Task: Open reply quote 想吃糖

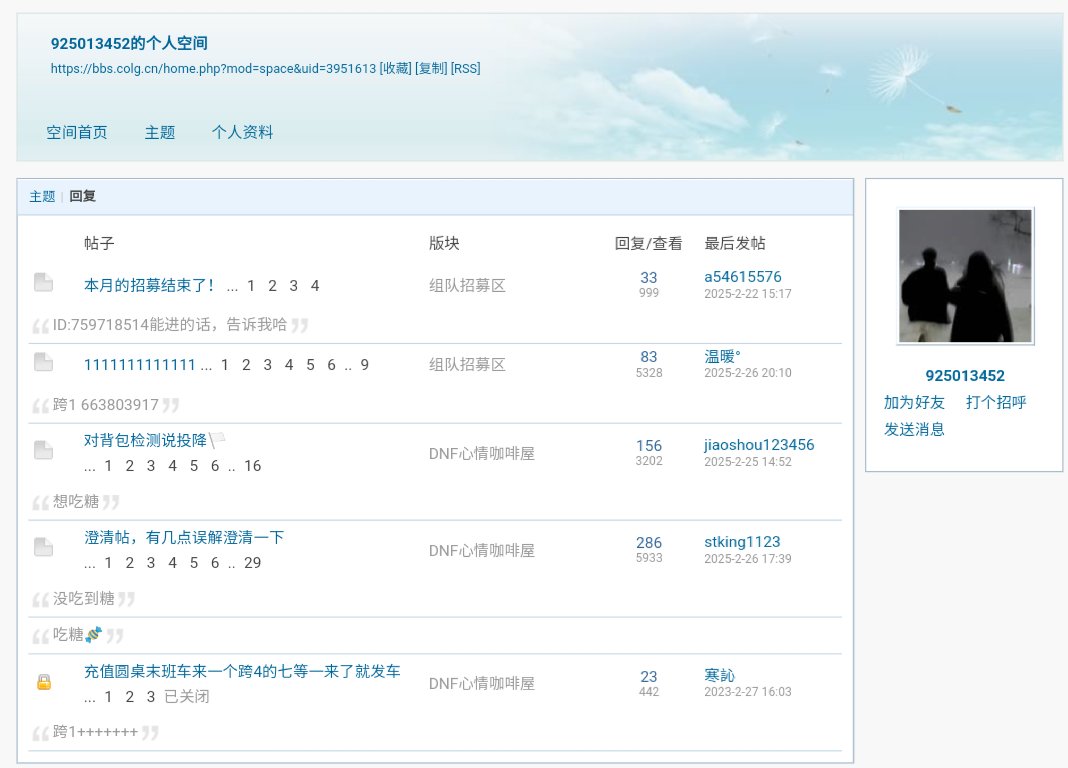Action: point(76,502)
